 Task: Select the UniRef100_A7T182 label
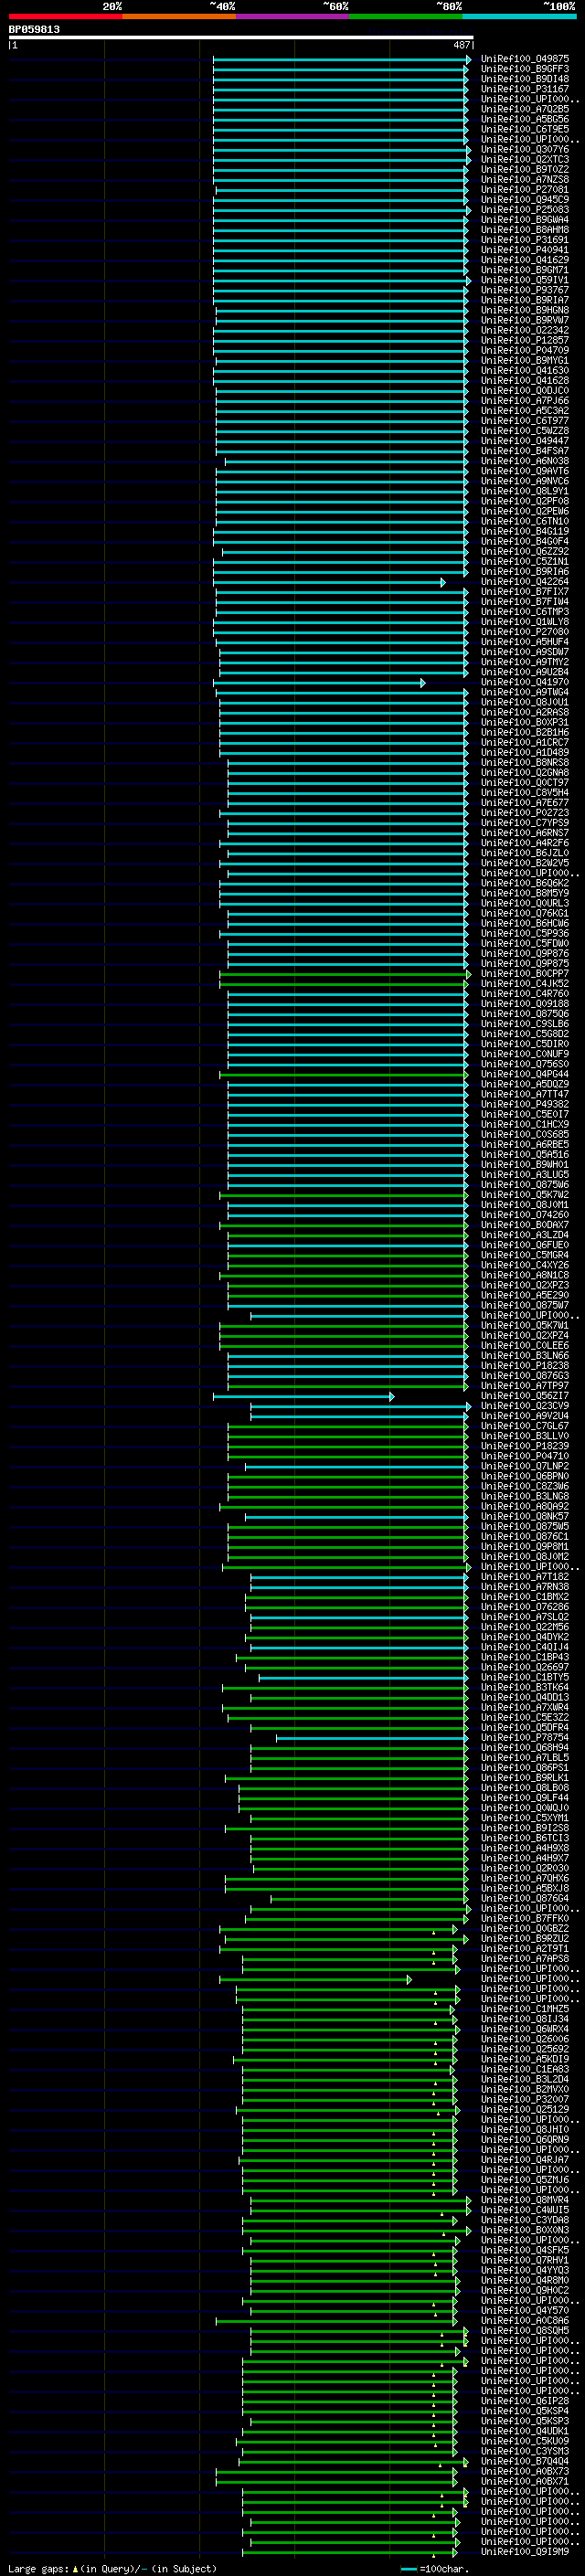[x=525, y=1577]
